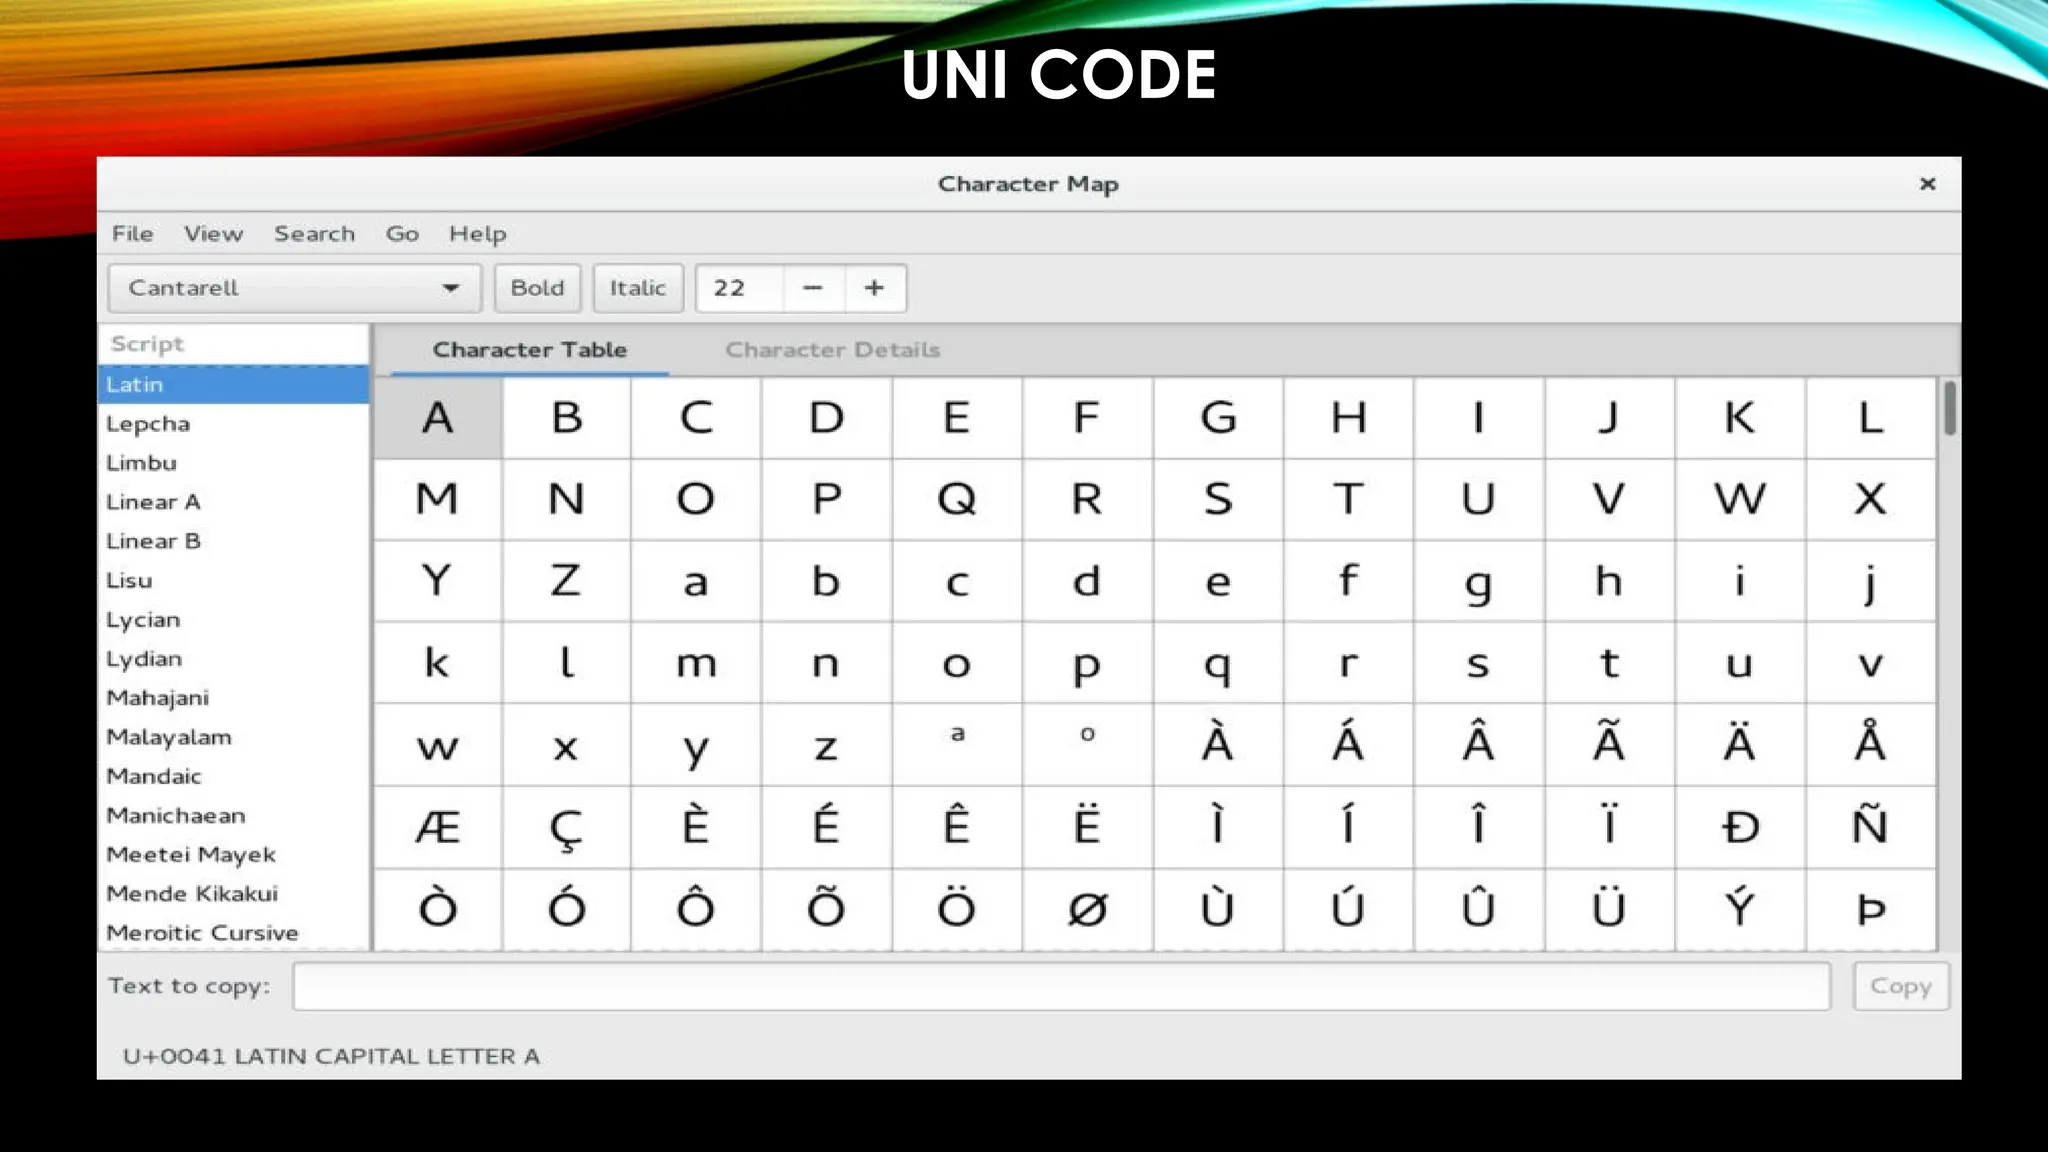Select the masculine ordinal º cell
The width and height of the screenshot is (2048, 1152).
click(x=1087, y=745)
